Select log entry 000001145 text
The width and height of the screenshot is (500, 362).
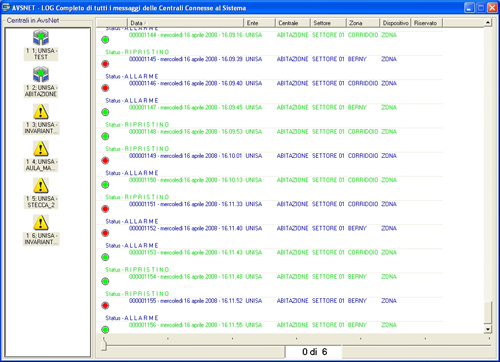186,59
